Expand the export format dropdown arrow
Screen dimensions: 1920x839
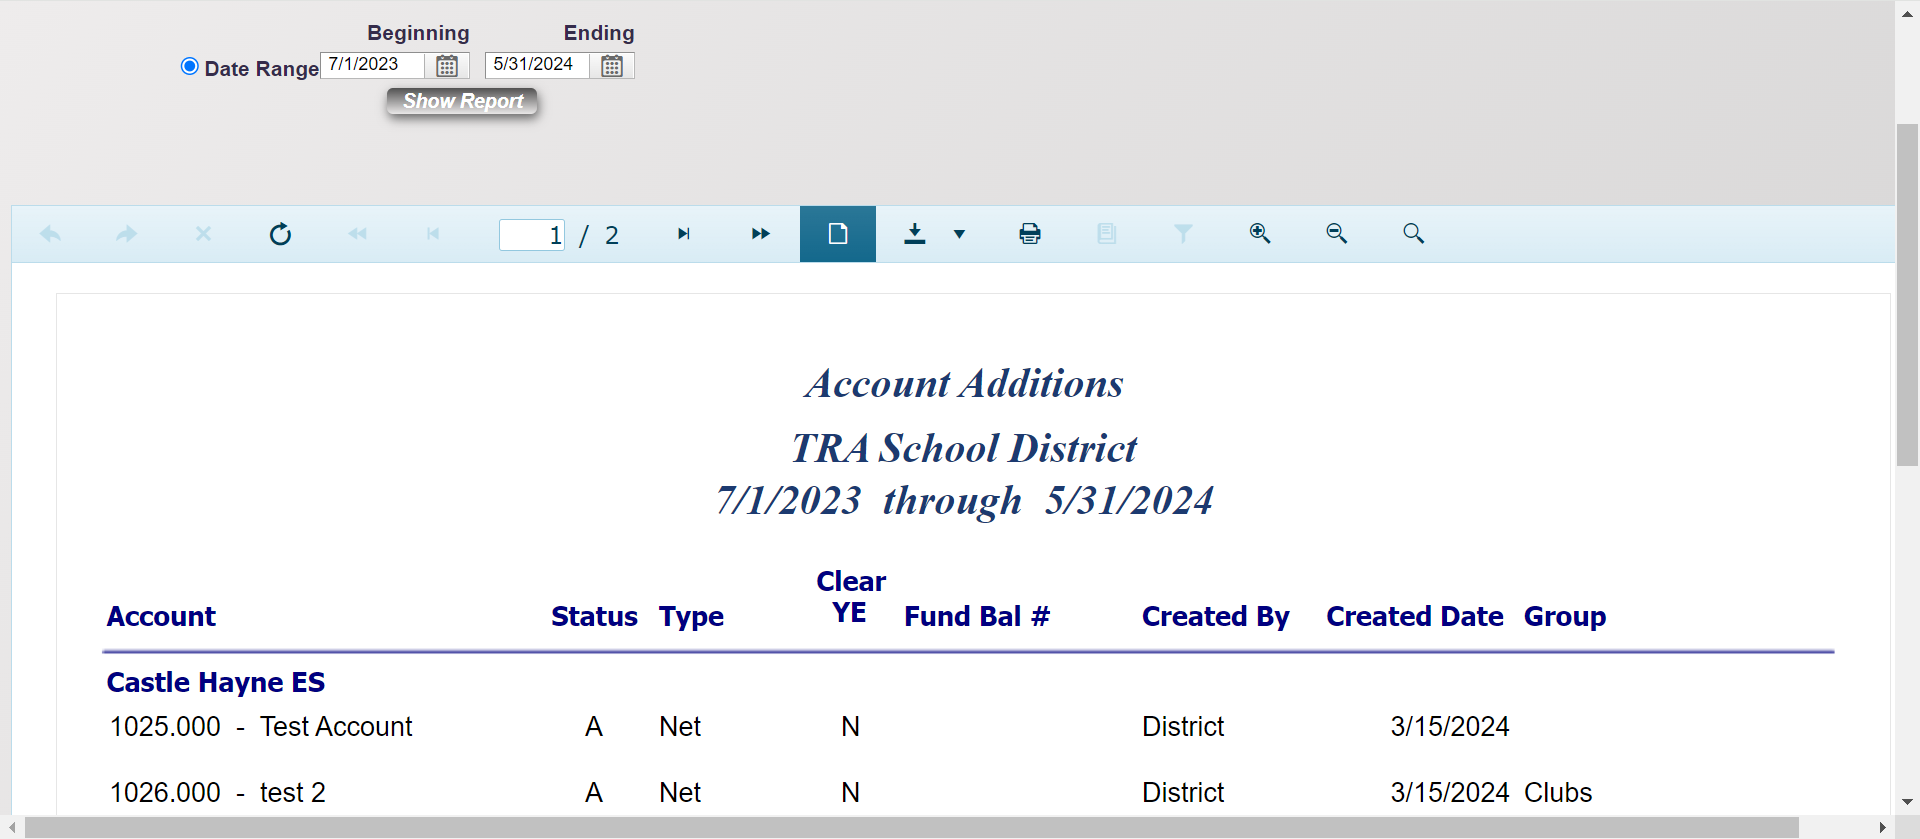tap(959, 235)
